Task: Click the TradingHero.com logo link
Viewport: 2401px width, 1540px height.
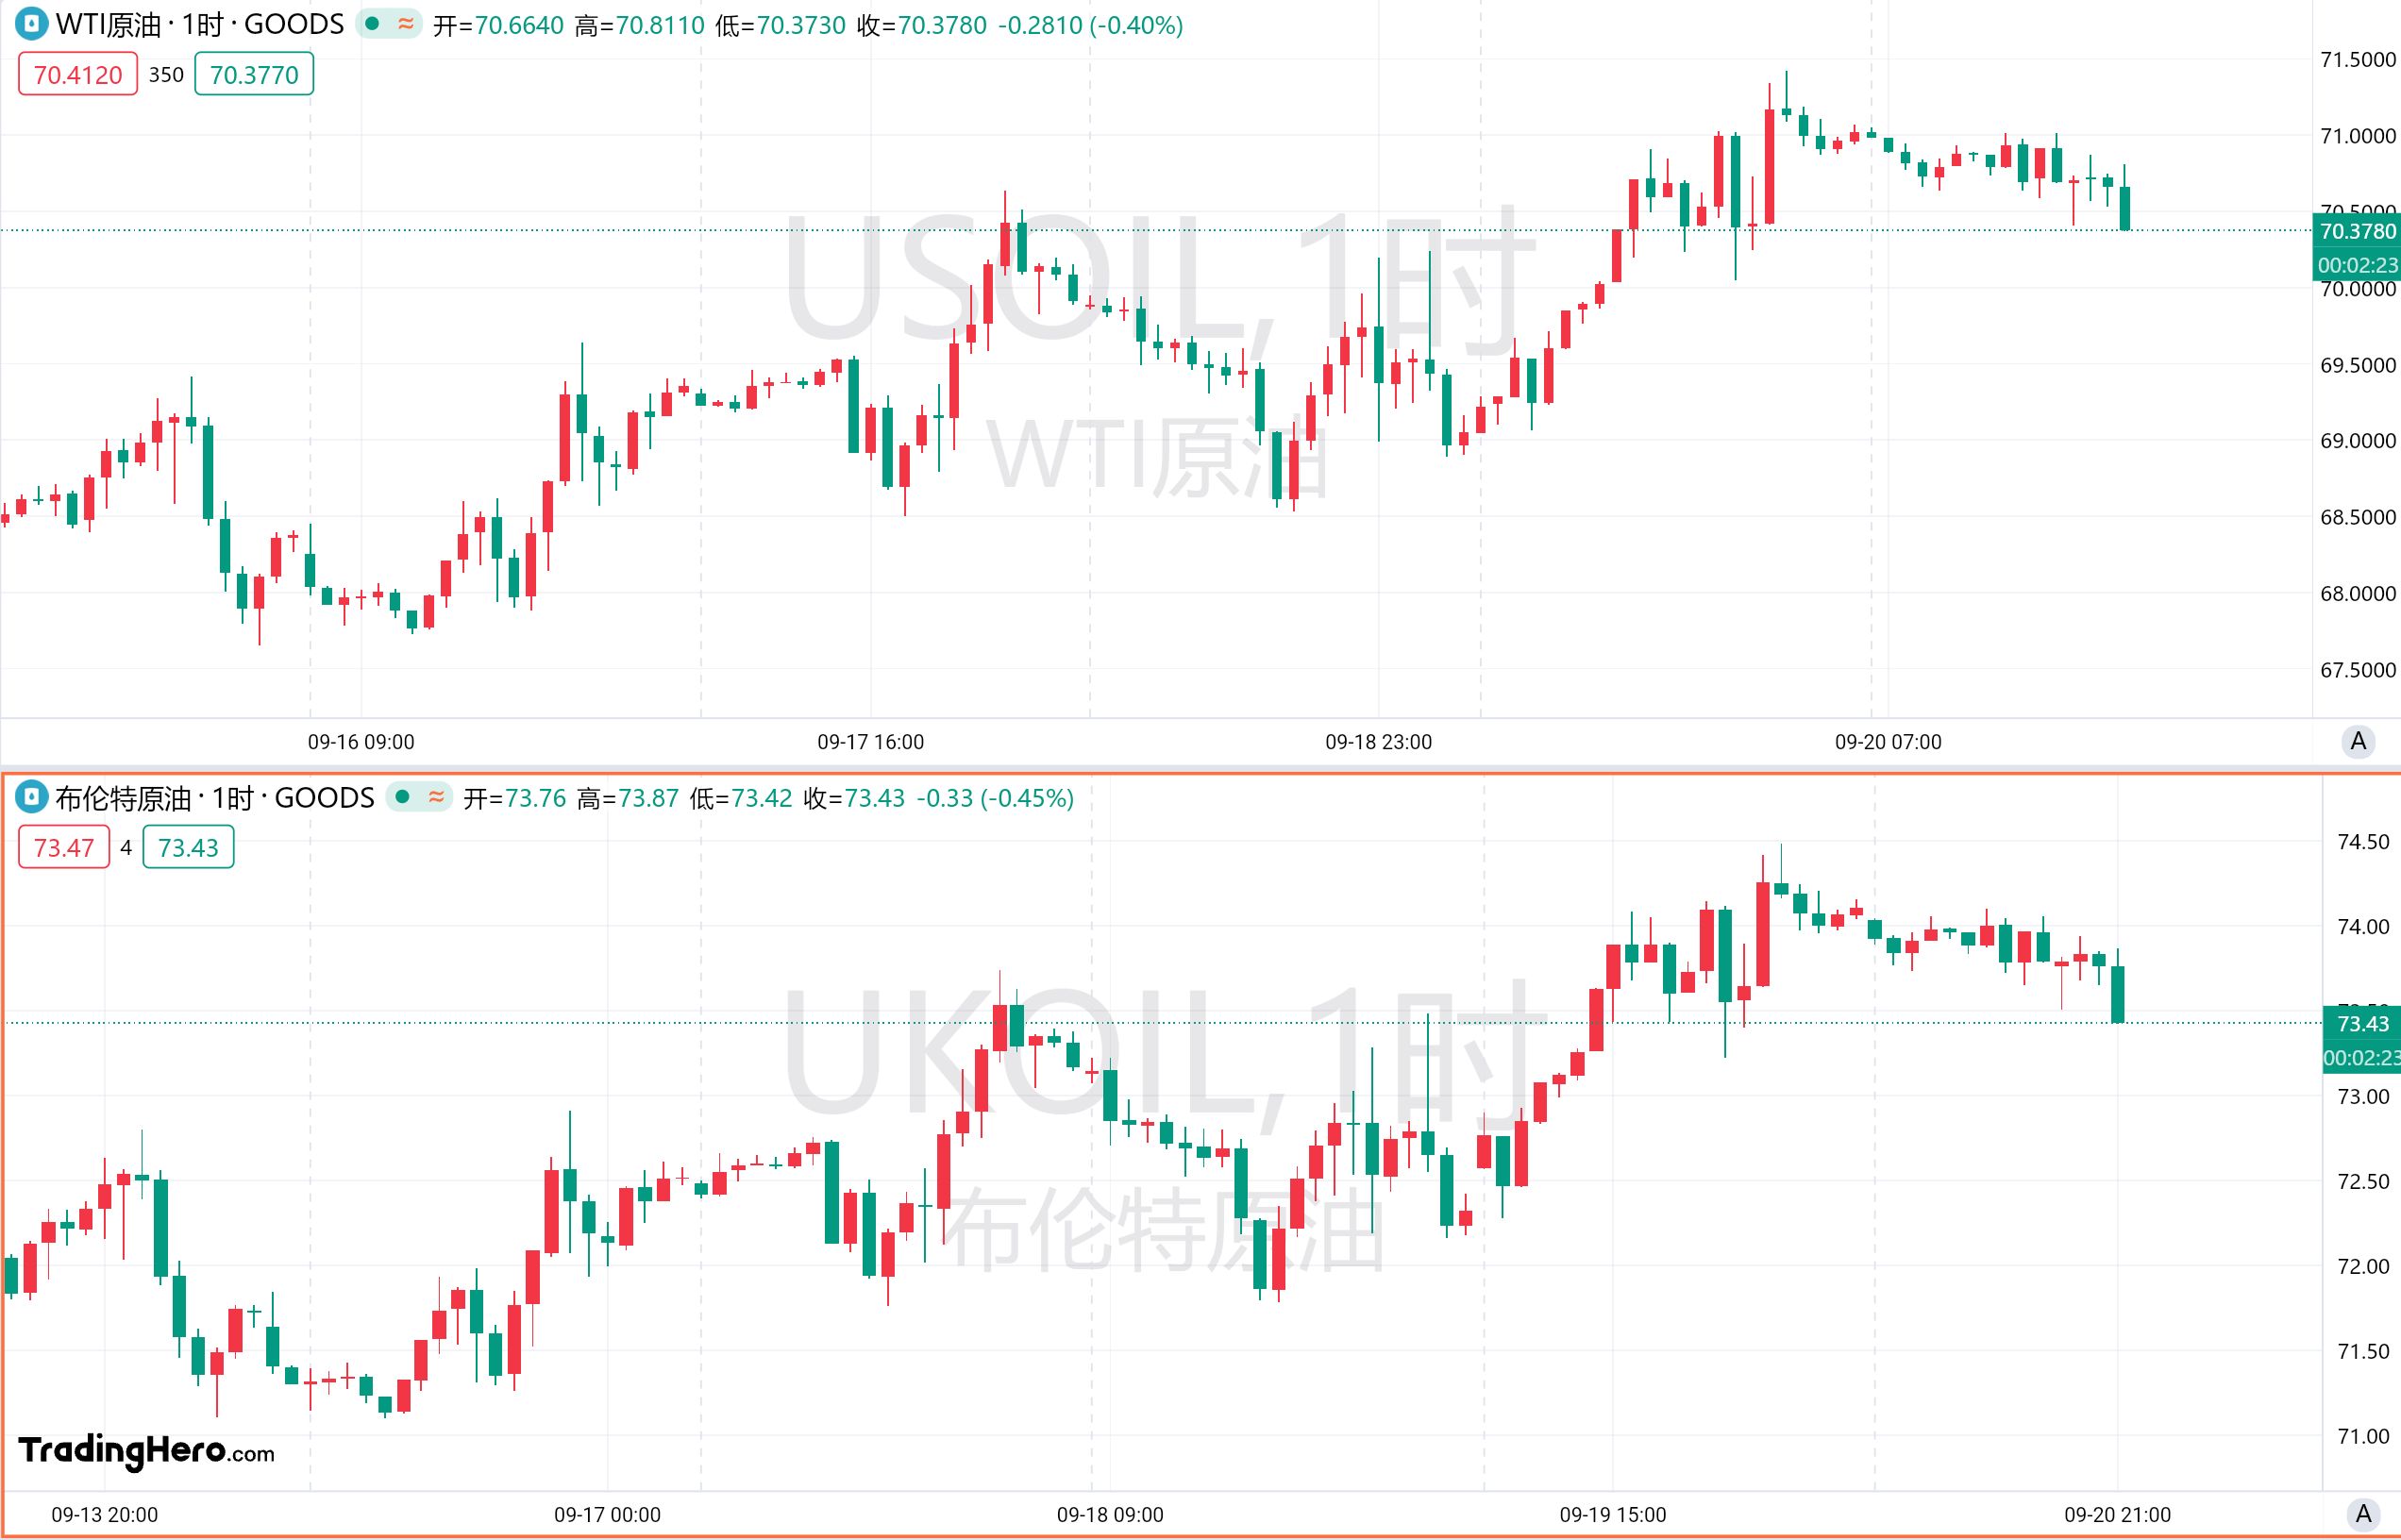Action: (x=146, y=1450)
